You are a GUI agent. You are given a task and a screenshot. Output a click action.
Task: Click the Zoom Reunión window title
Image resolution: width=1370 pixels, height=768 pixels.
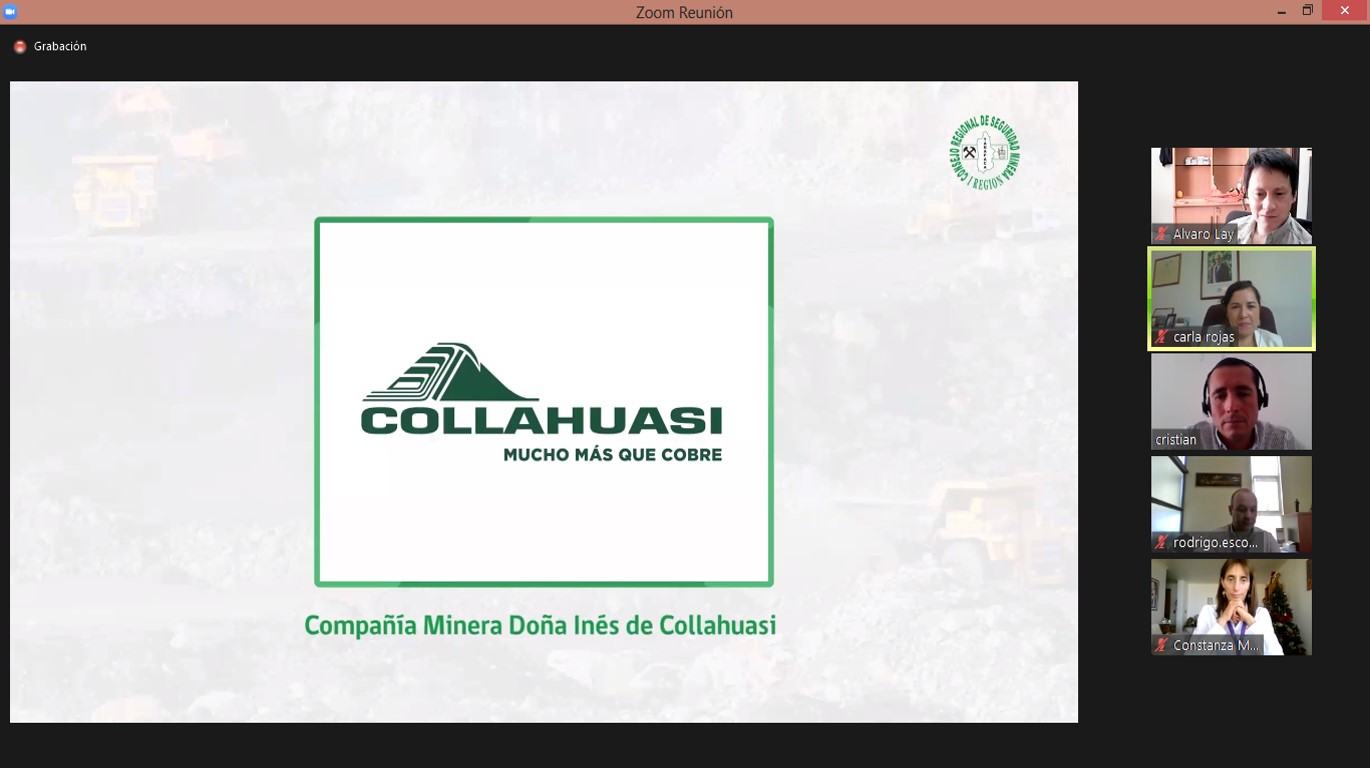(684, 12)
